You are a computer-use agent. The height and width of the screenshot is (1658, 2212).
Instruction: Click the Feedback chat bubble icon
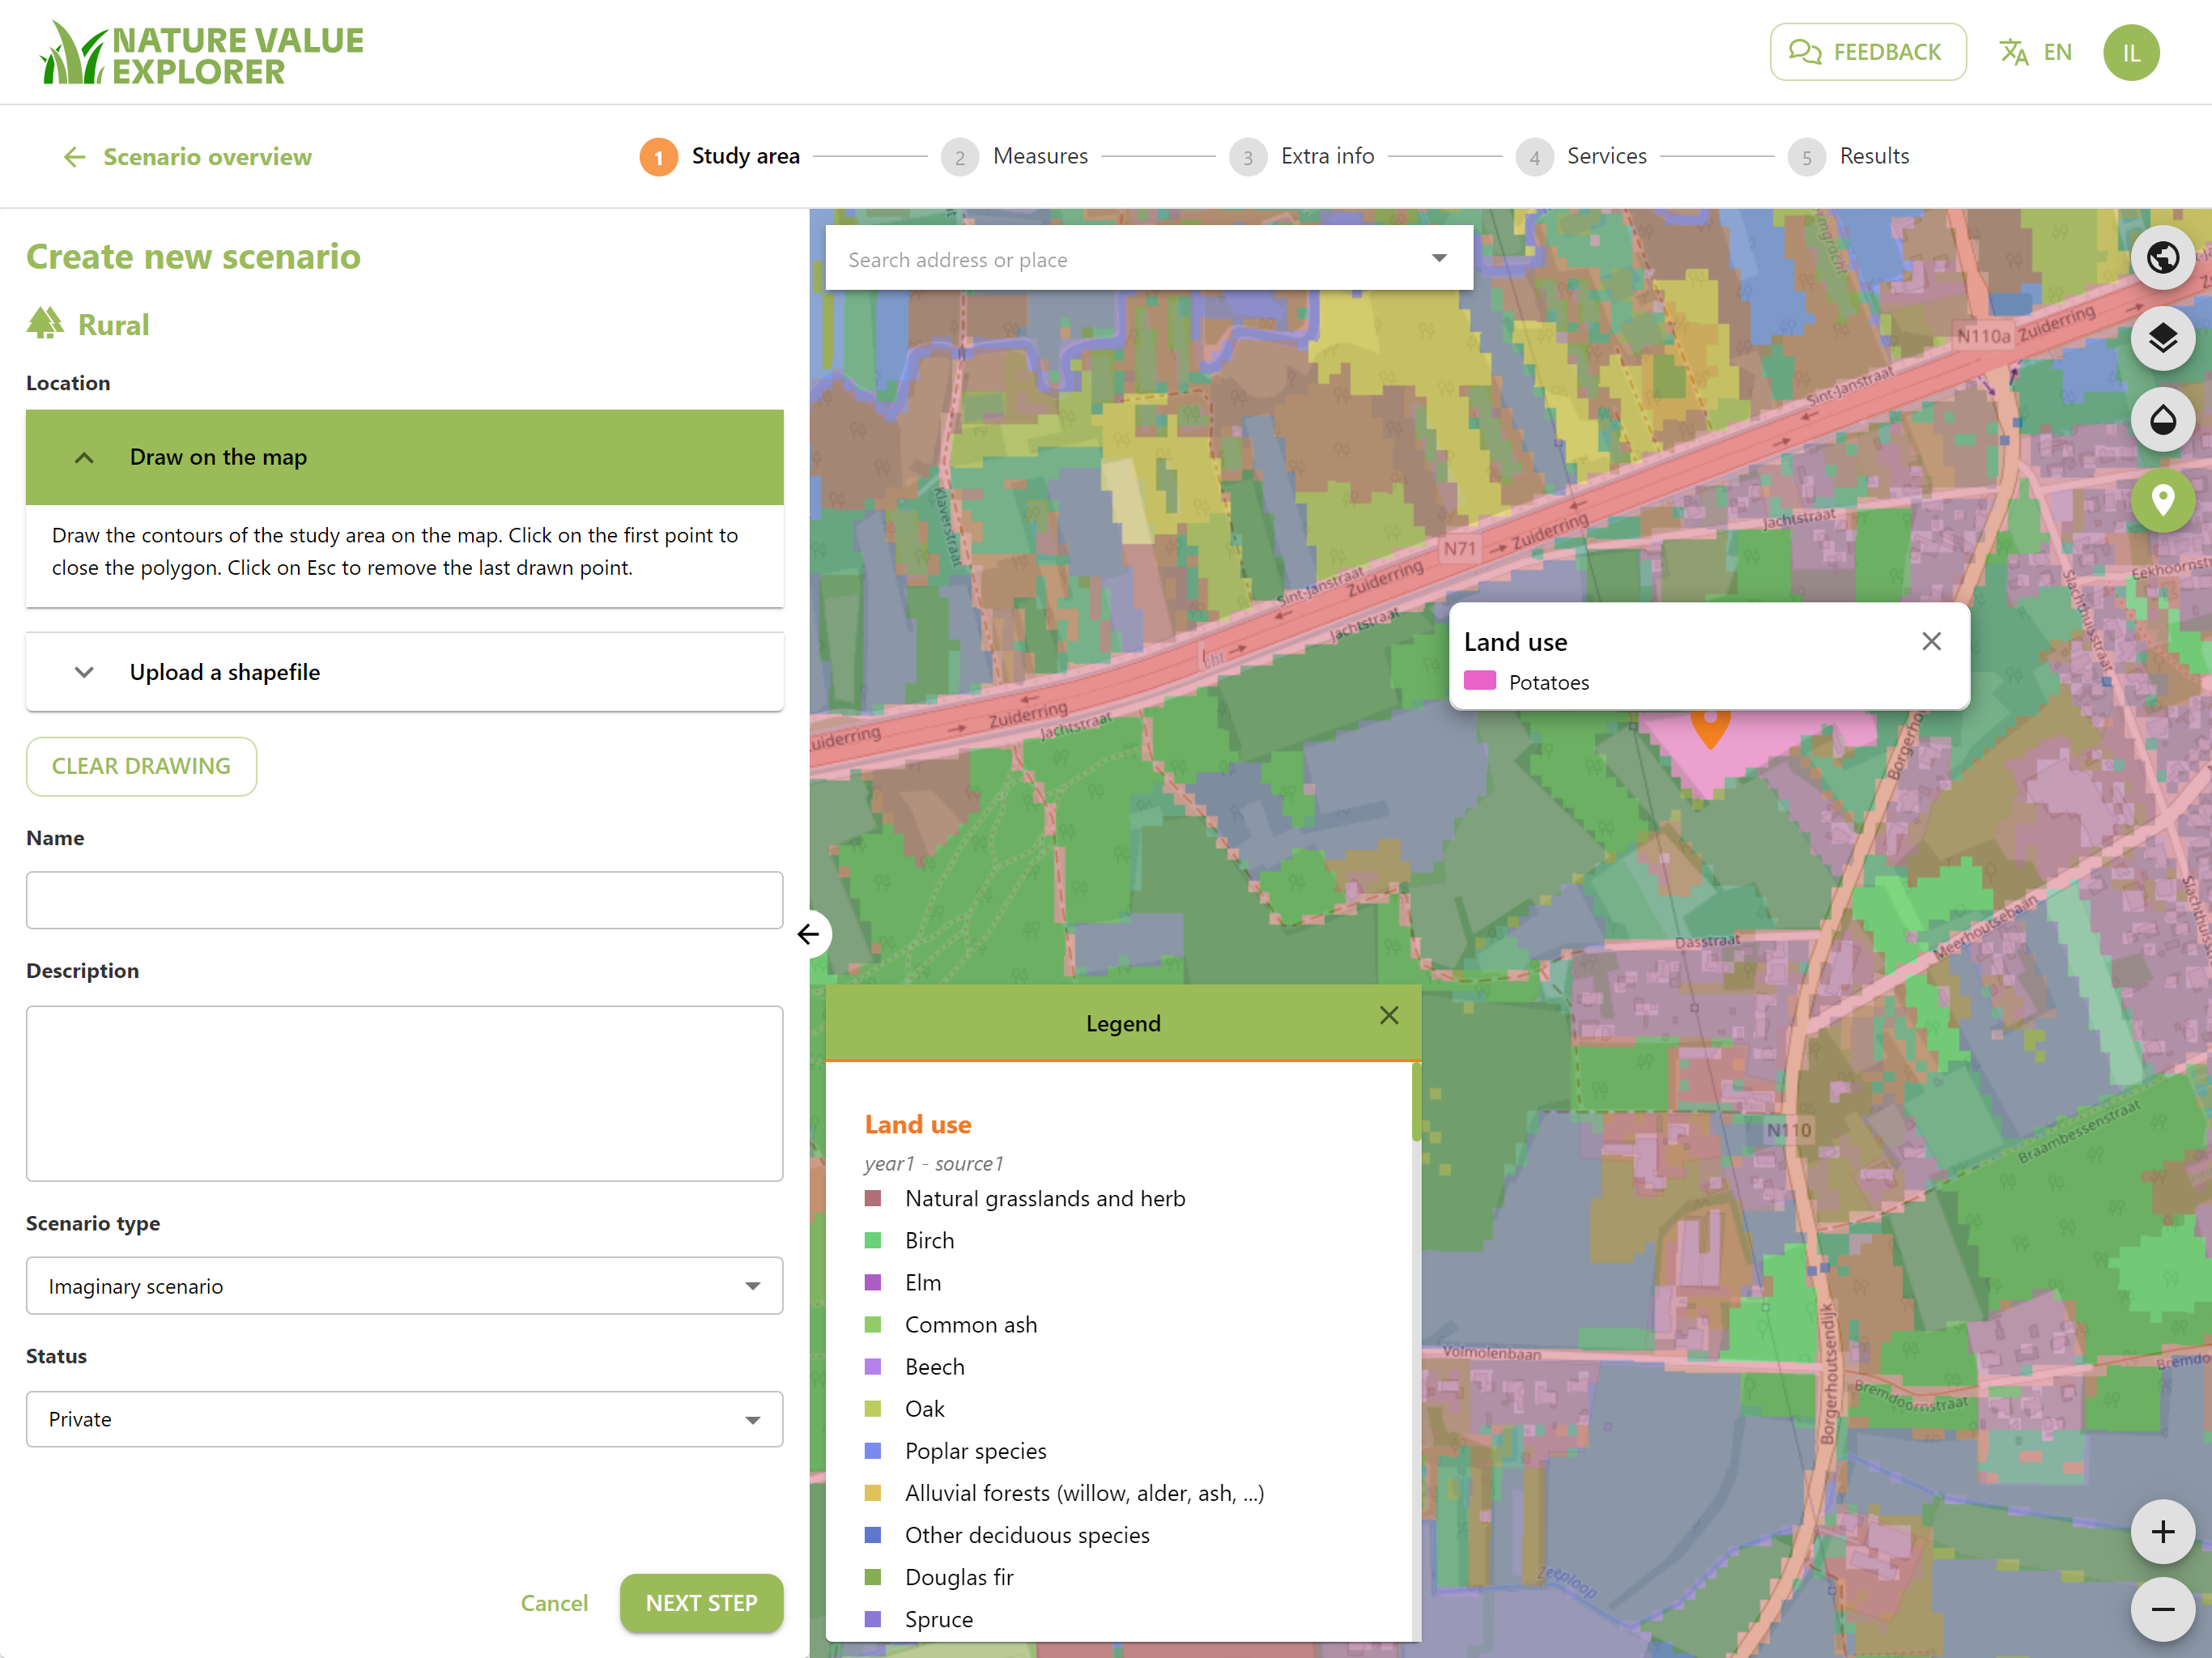pos(1804,52)
